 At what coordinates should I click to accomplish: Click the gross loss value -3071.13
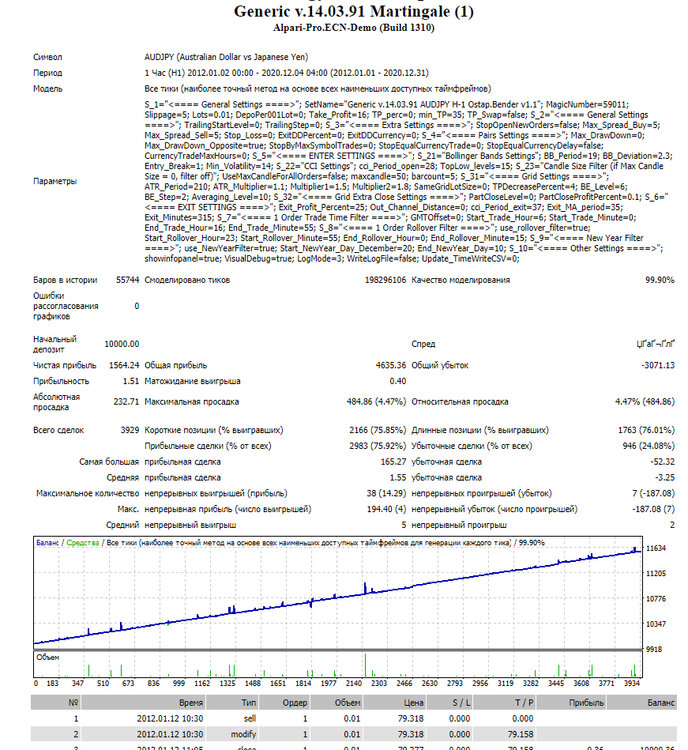658,365
